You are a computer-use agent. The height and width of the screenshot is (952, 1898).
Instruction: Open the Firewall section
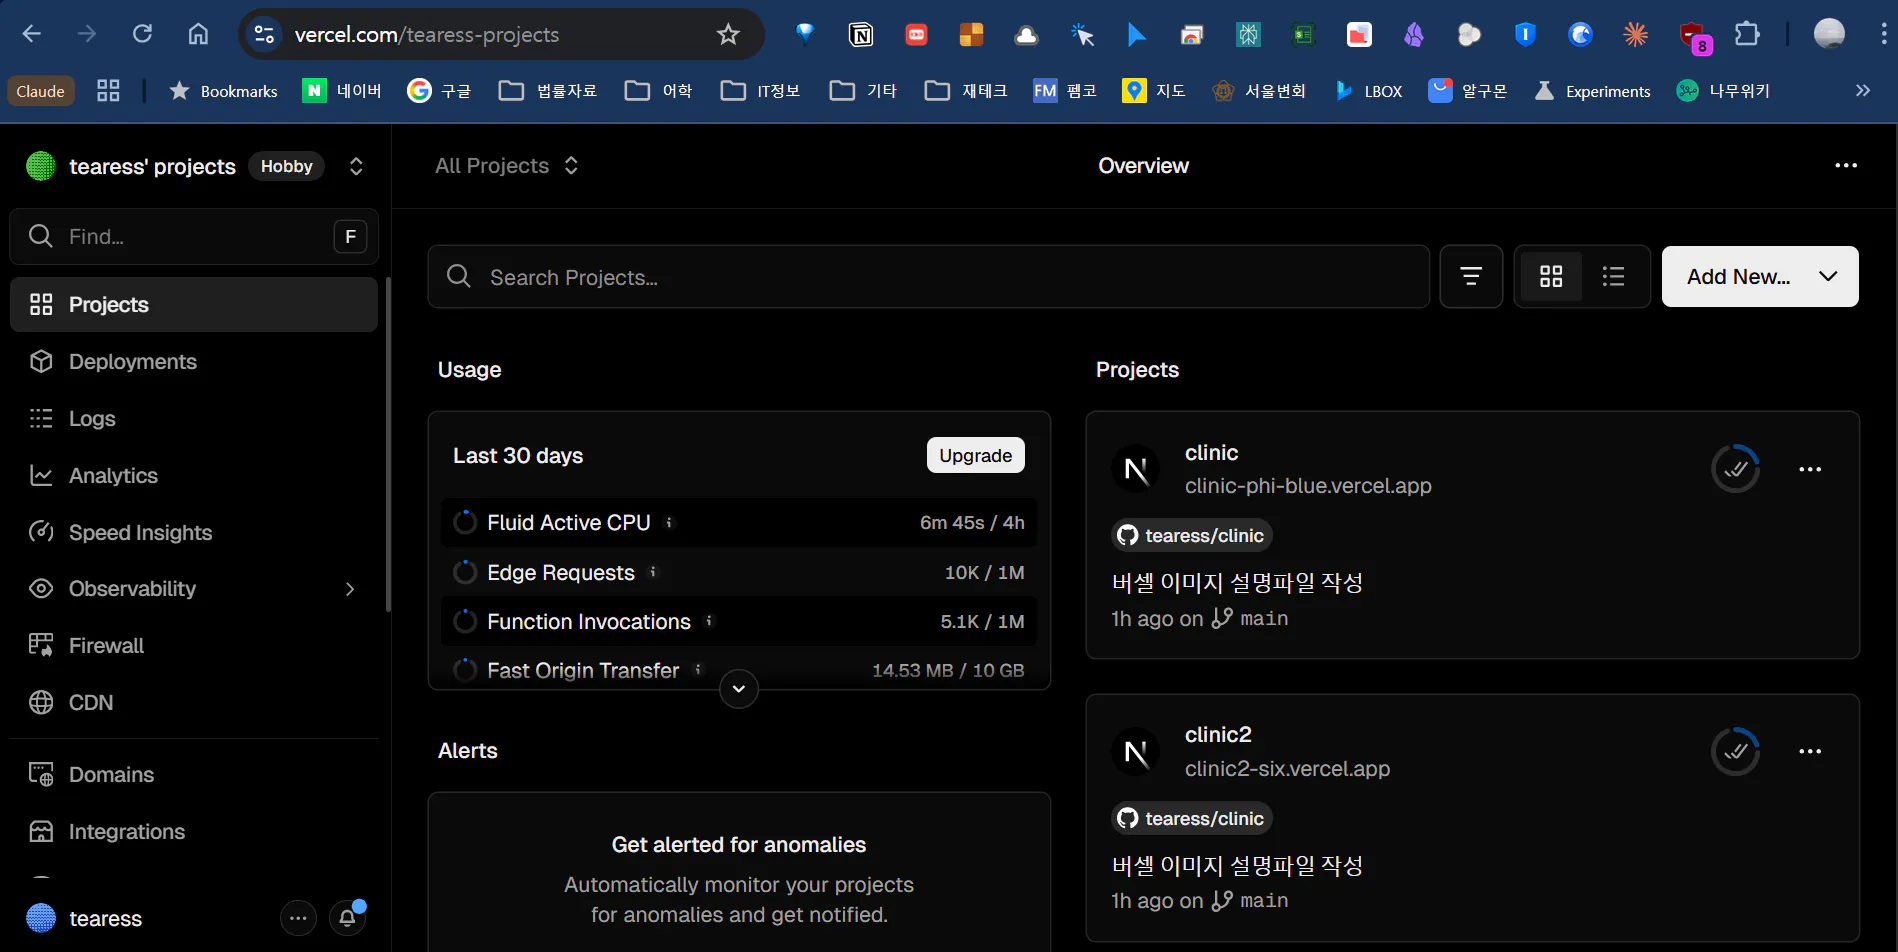pyautogui.click(x=193, y=646)
